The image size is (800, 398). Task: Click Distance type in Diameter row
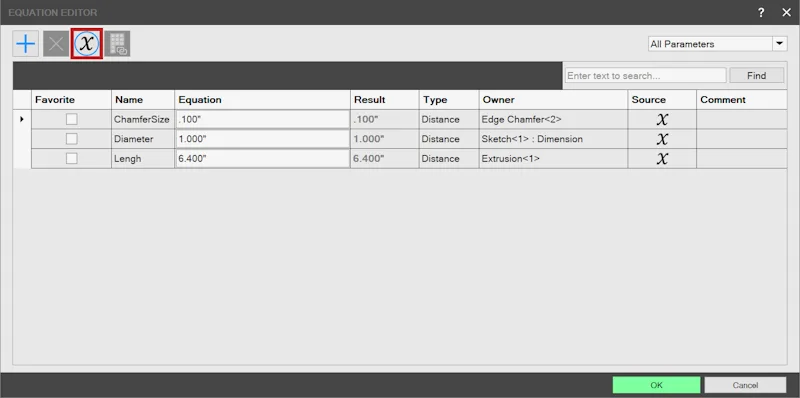(449, 139)
